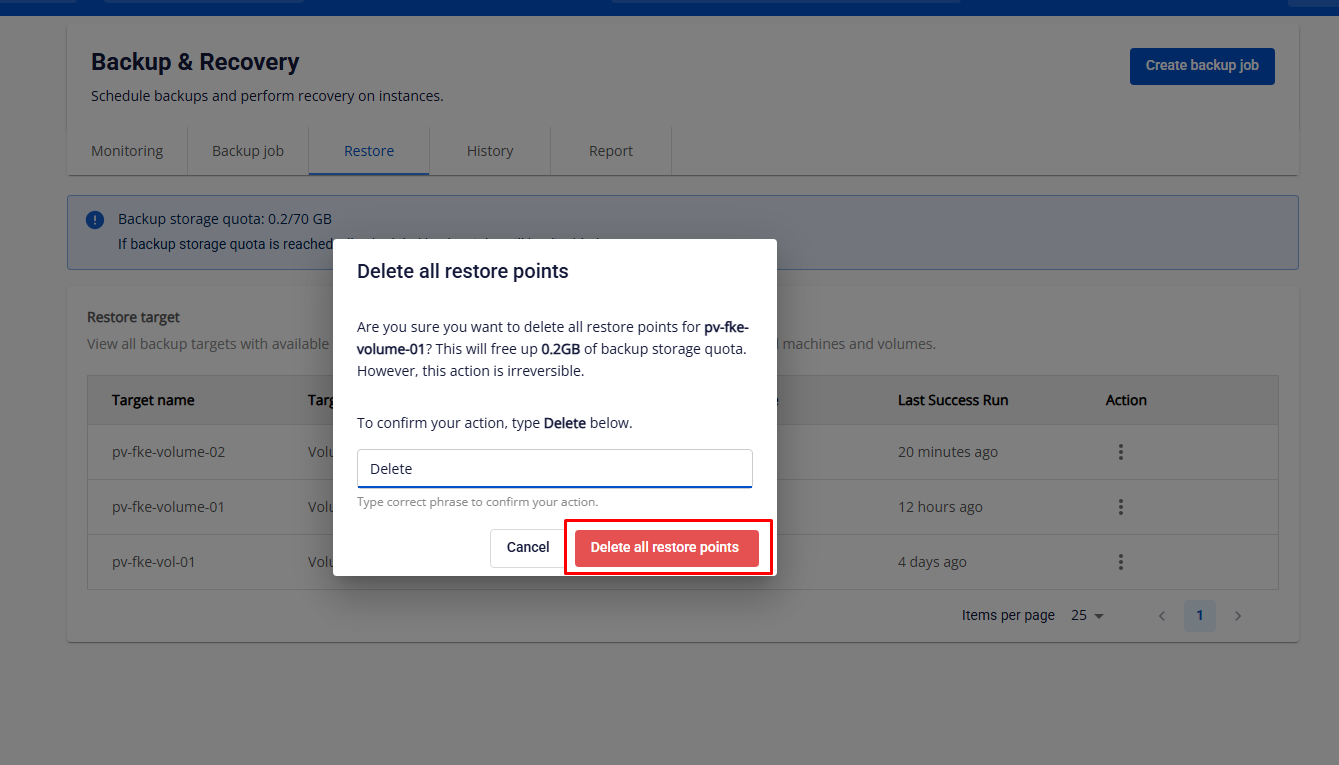Go to previous page using left chevron

1162,616
